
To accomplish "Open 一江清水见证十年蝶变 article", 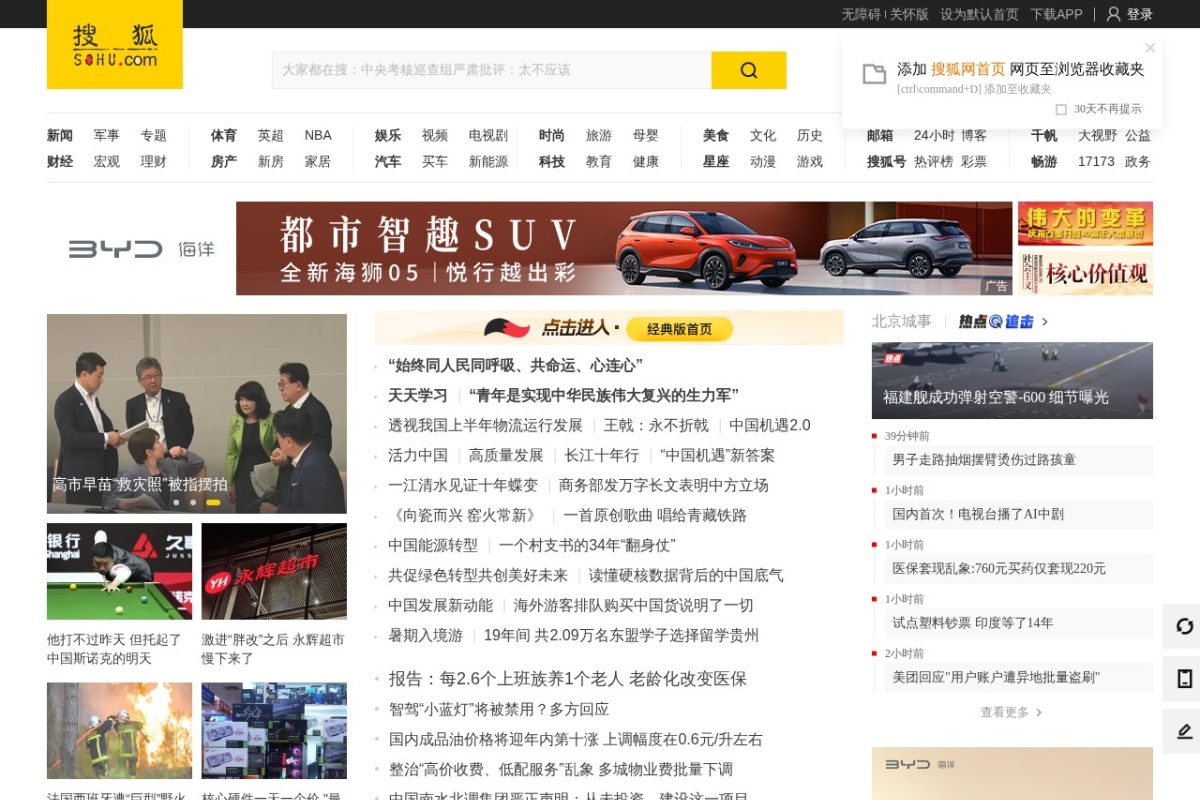I will 463,485.
